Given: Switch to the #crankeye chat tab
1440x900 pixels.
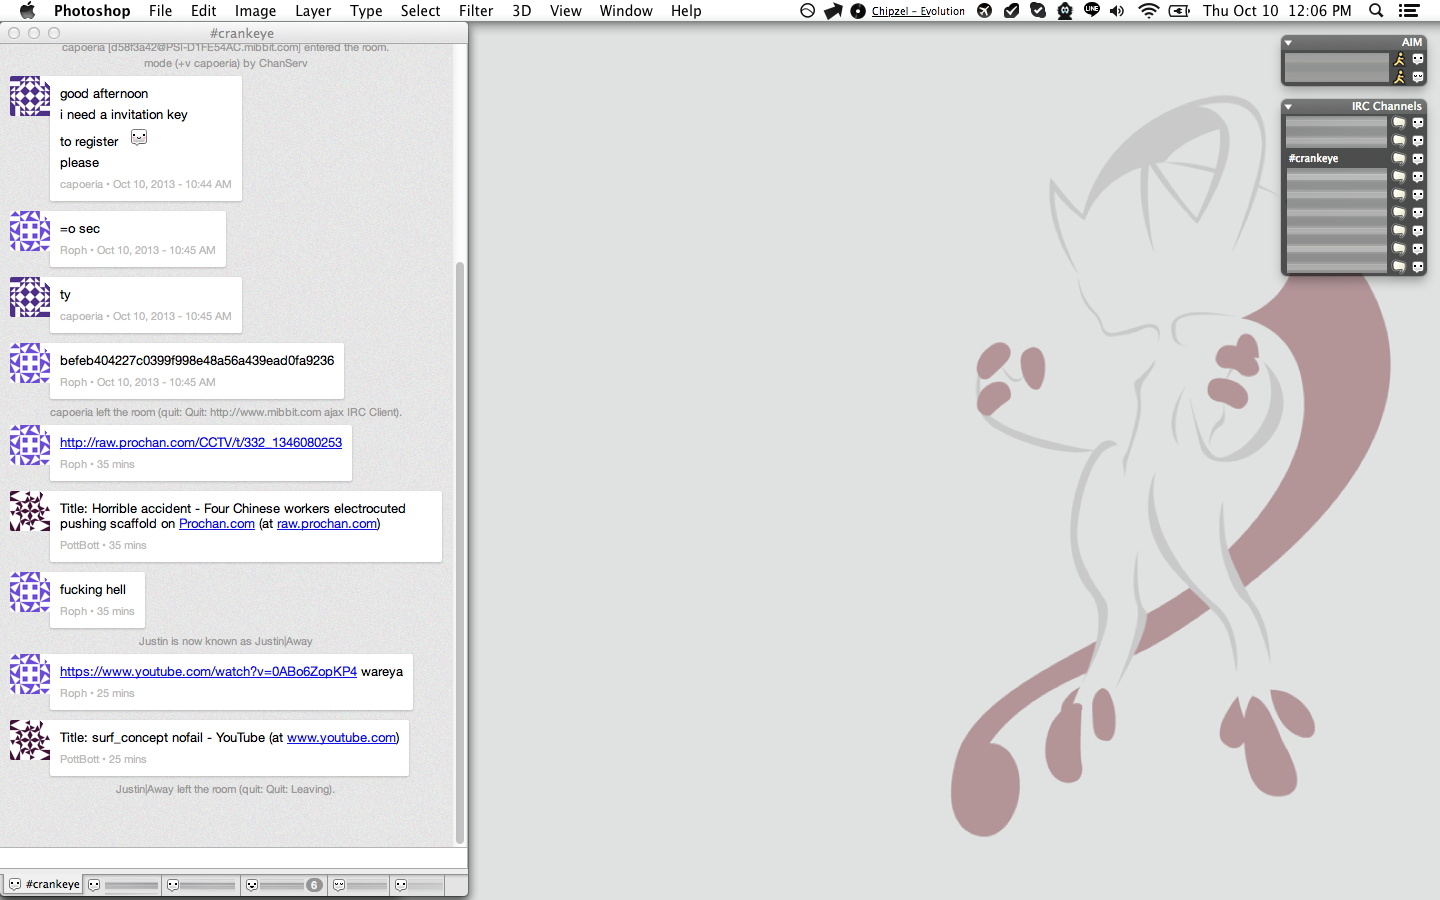Looking at the screenshot, I should [44, 885].
